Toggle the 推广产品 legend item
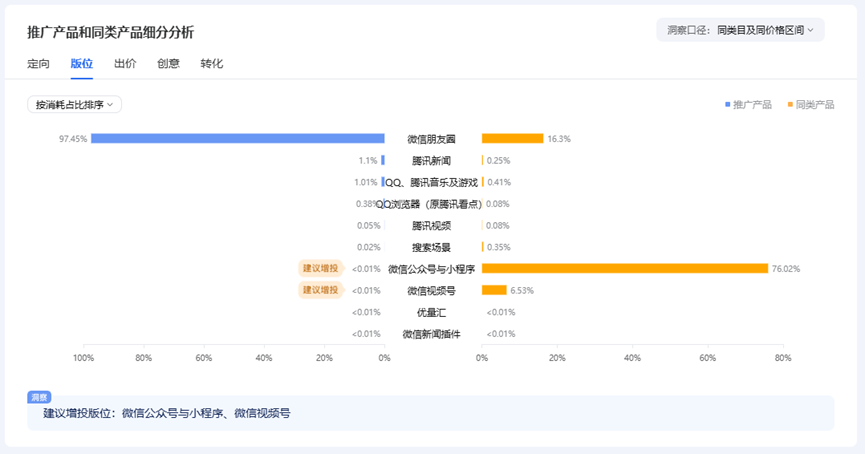 [748, 104]
